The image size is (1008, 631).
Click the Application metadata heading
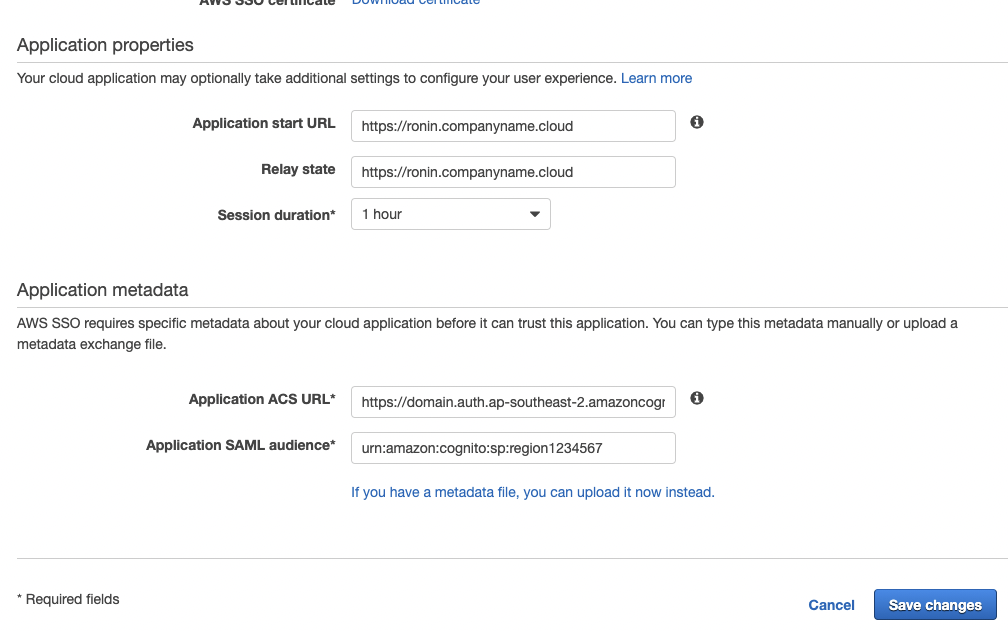102,290
